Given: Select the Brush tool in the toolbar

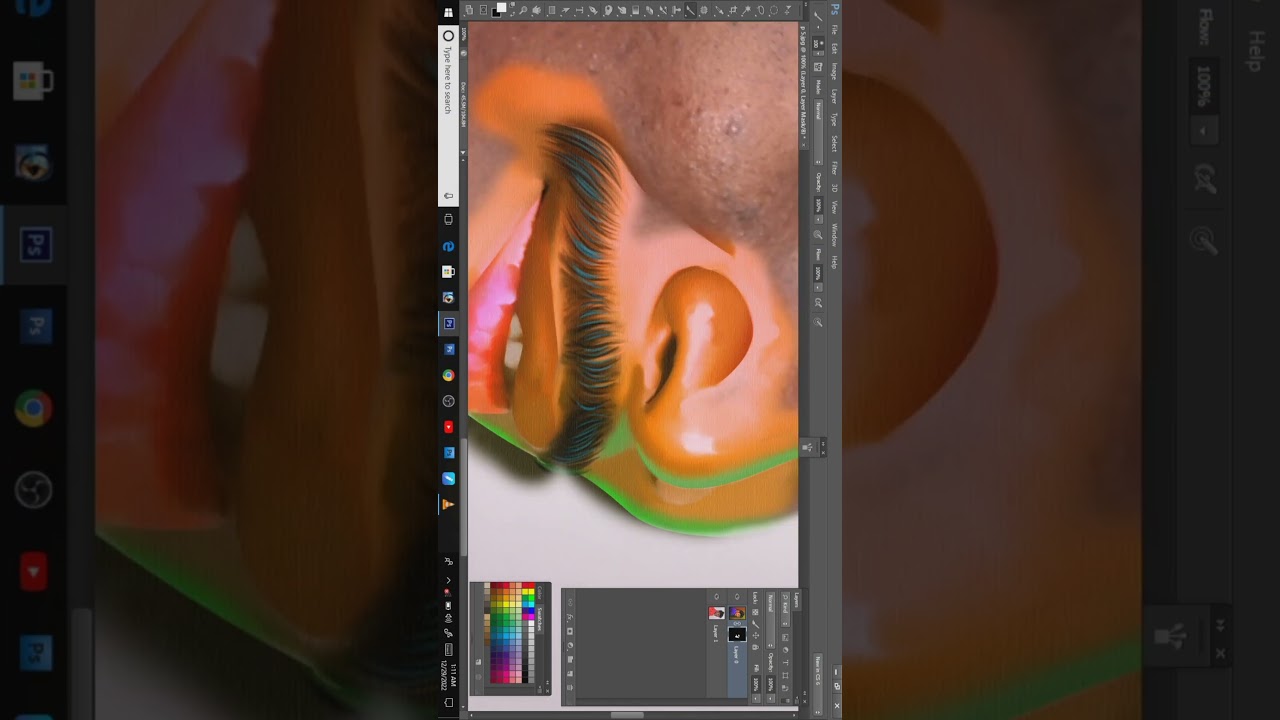Looking at the screenshot, I should (x=690, y=10).
